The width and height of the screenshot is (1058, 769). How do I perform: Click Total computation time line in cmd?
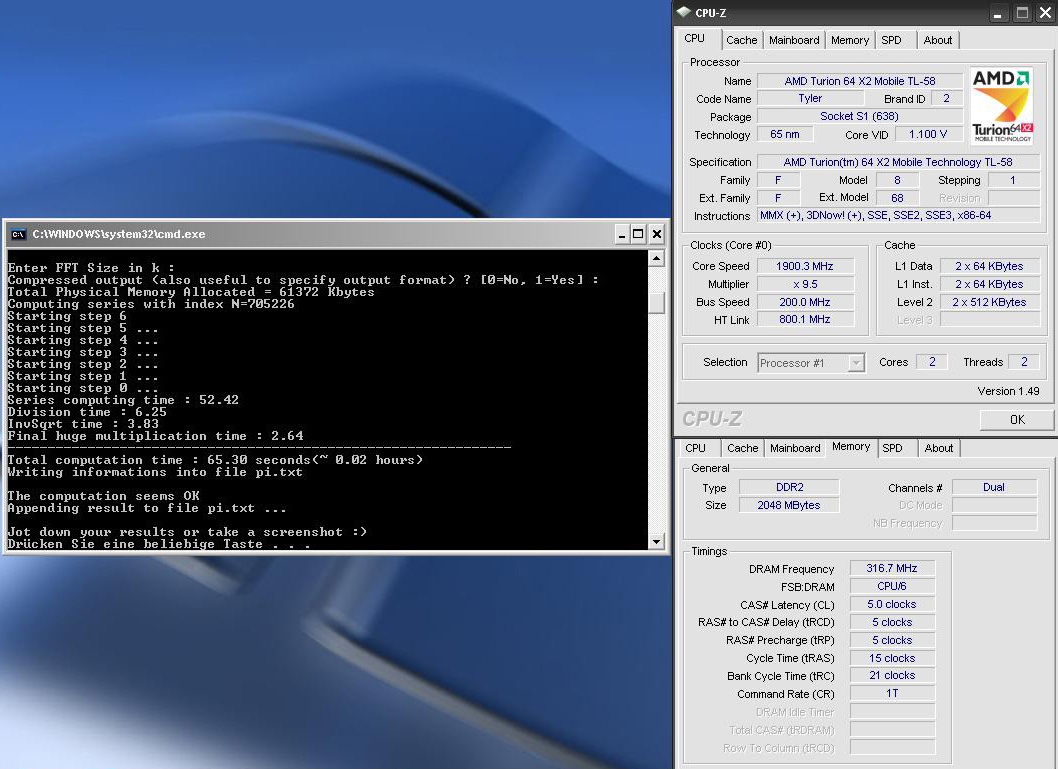coord(215,460)
